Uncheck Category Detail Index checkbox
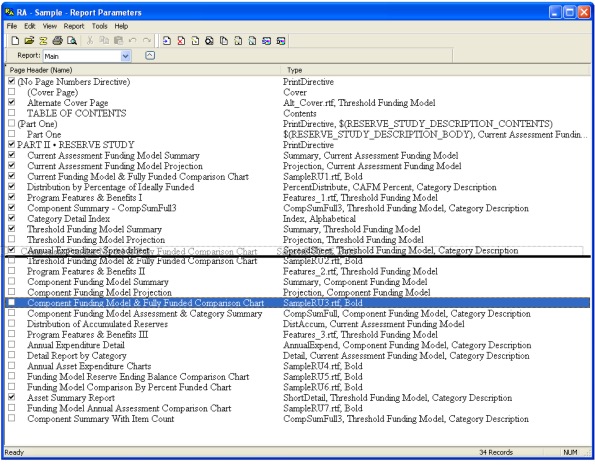This screenshot has width=595, height=469. 11,218
